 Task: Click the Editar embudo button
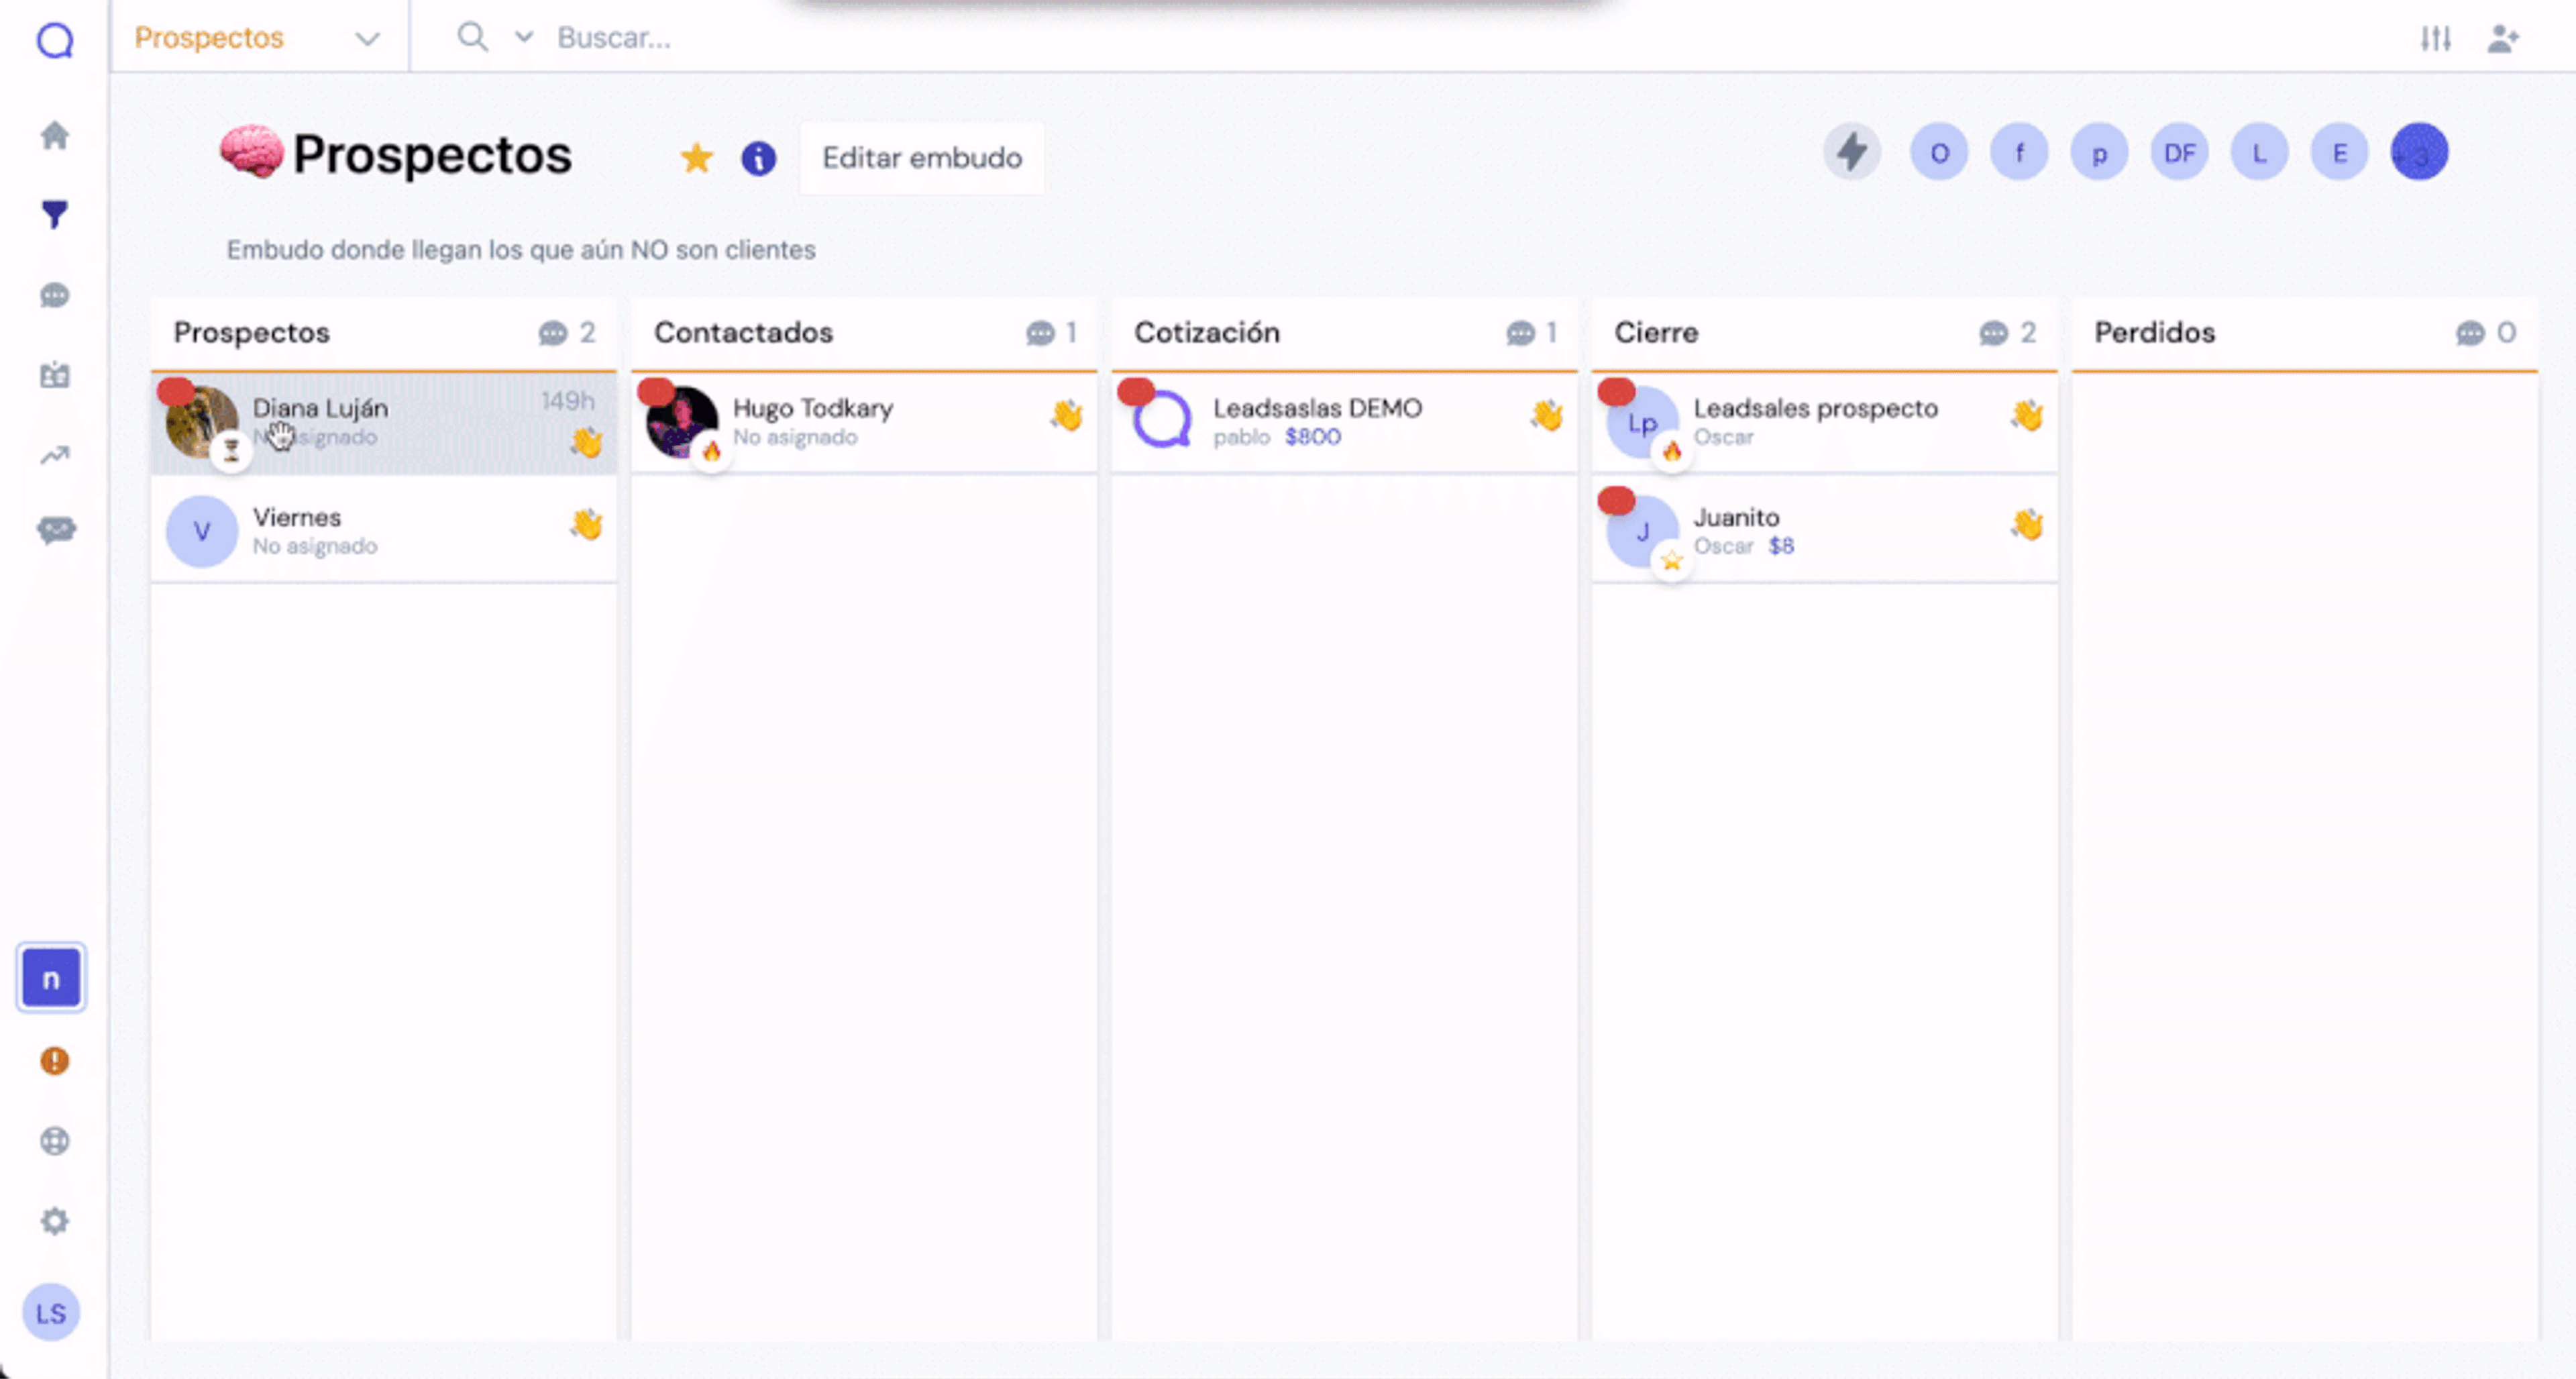click(x=922, y=158)
